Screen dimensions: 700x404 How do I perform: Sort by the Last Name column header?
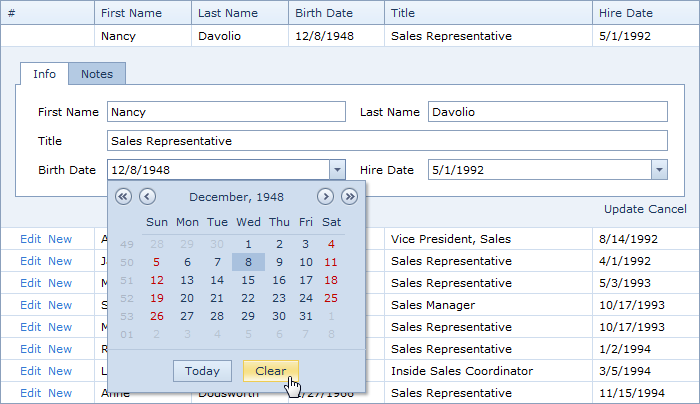225,12
